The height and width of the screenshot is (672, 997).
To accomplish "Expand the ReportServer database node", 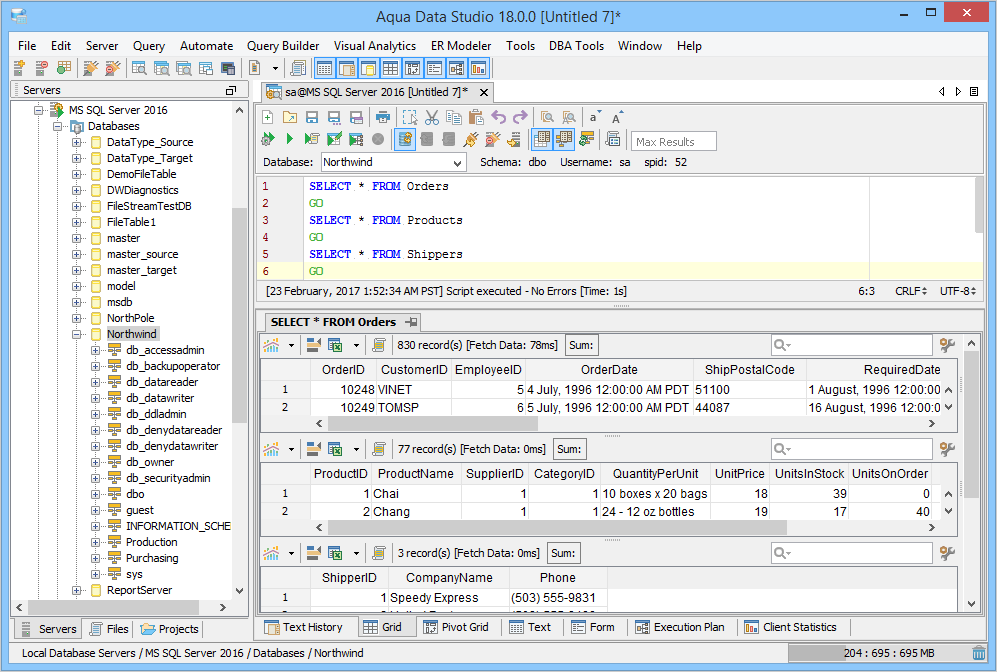I will (78, 590).
